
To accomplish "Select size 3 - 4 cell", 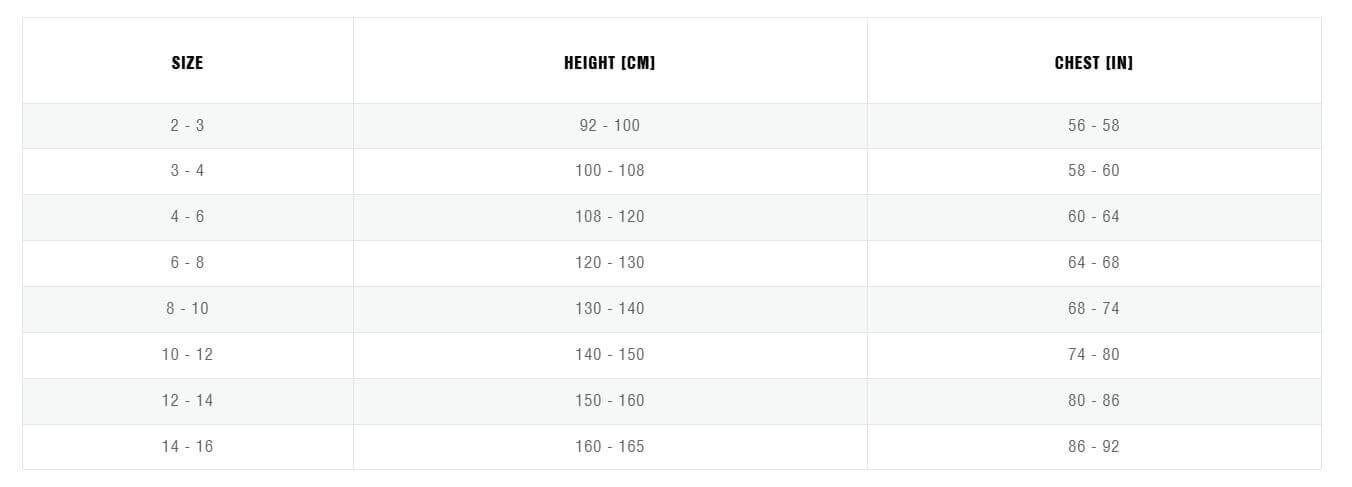I will 187,170.
